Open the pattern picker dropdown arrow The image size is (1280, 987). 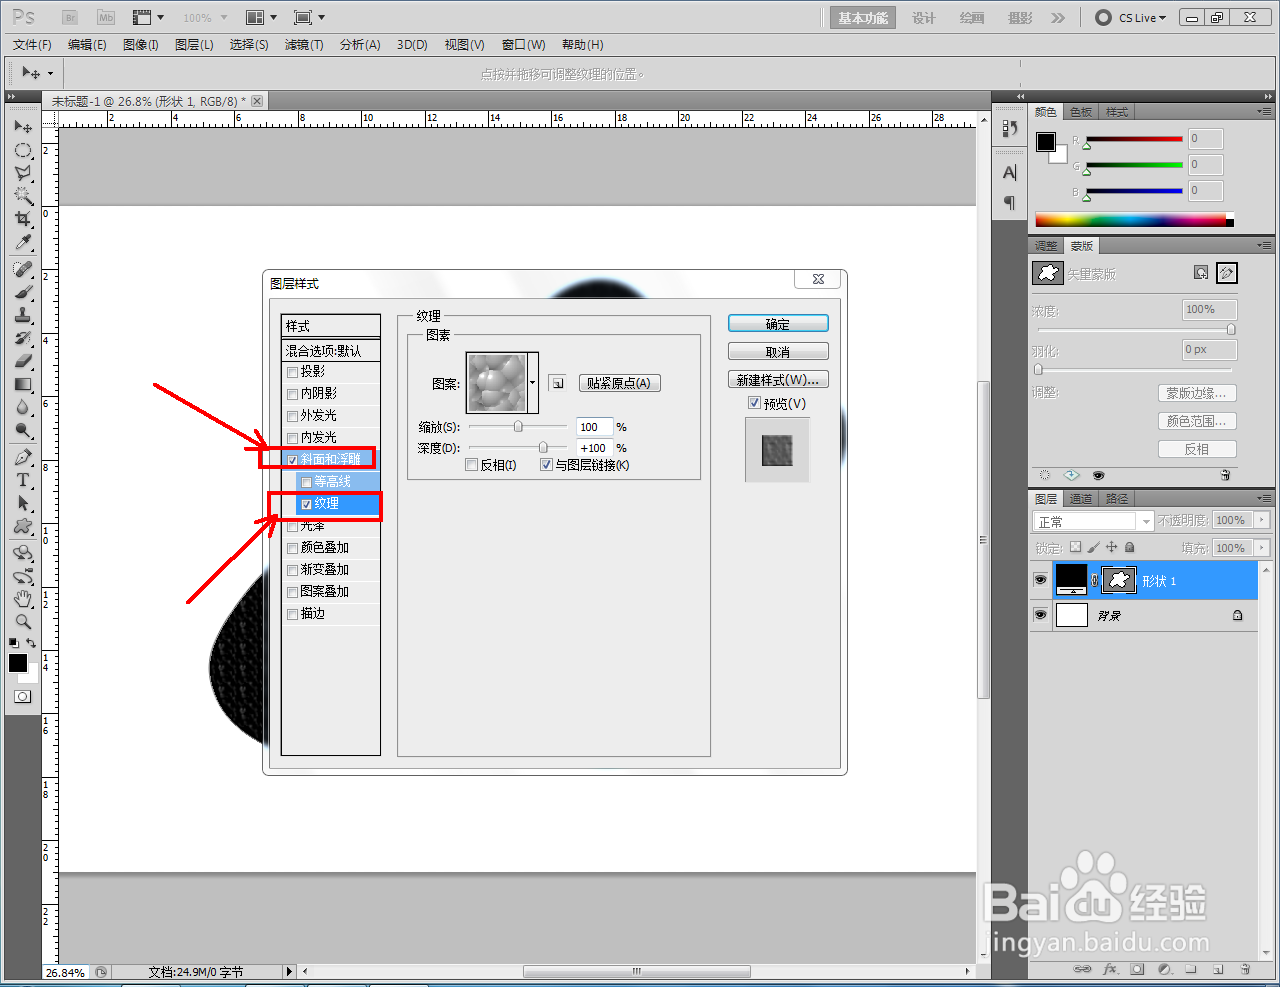point(532,382)
